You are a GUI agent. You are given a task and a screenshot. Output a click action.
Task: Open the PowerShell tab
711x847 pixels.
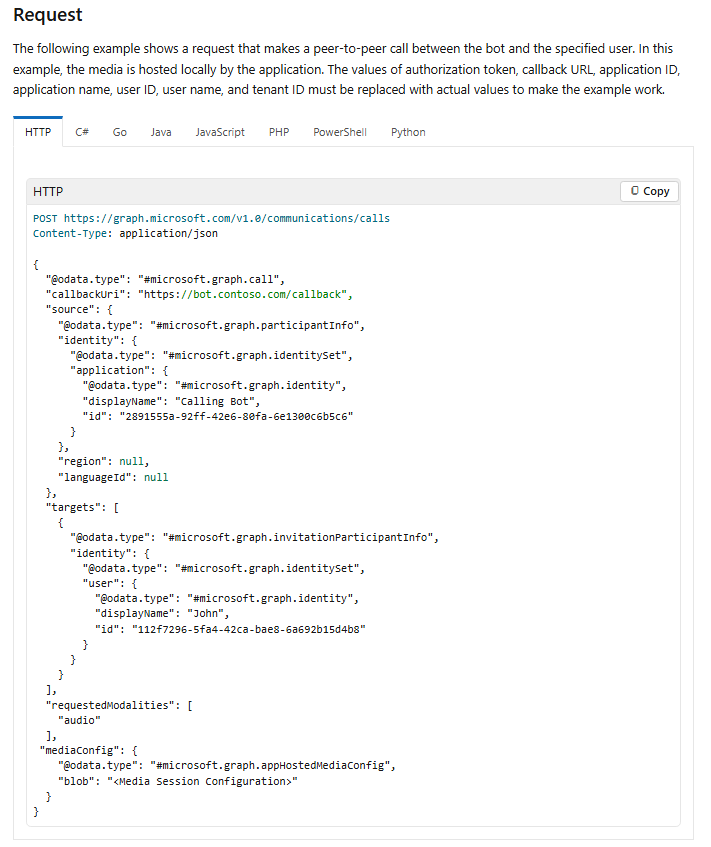tap(340, 132)
